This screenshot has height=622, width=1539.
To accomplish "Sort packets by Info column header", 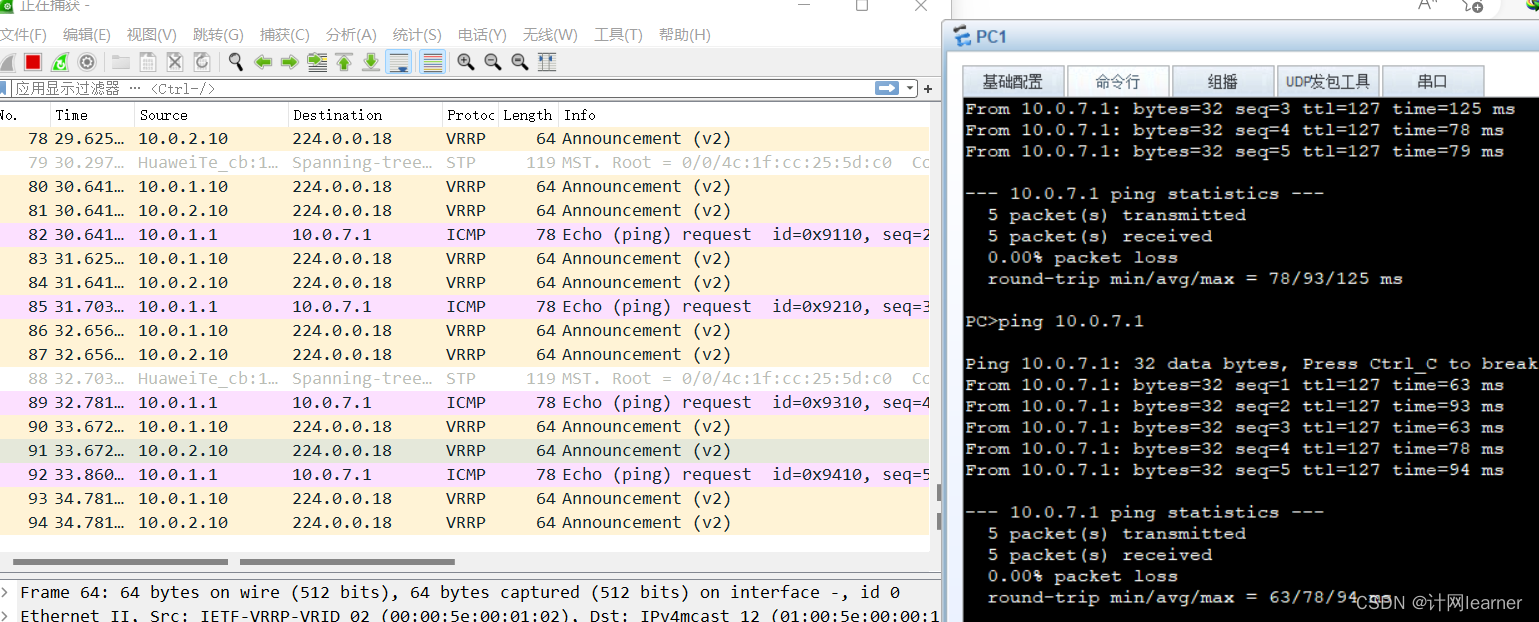I will [743, 115].
